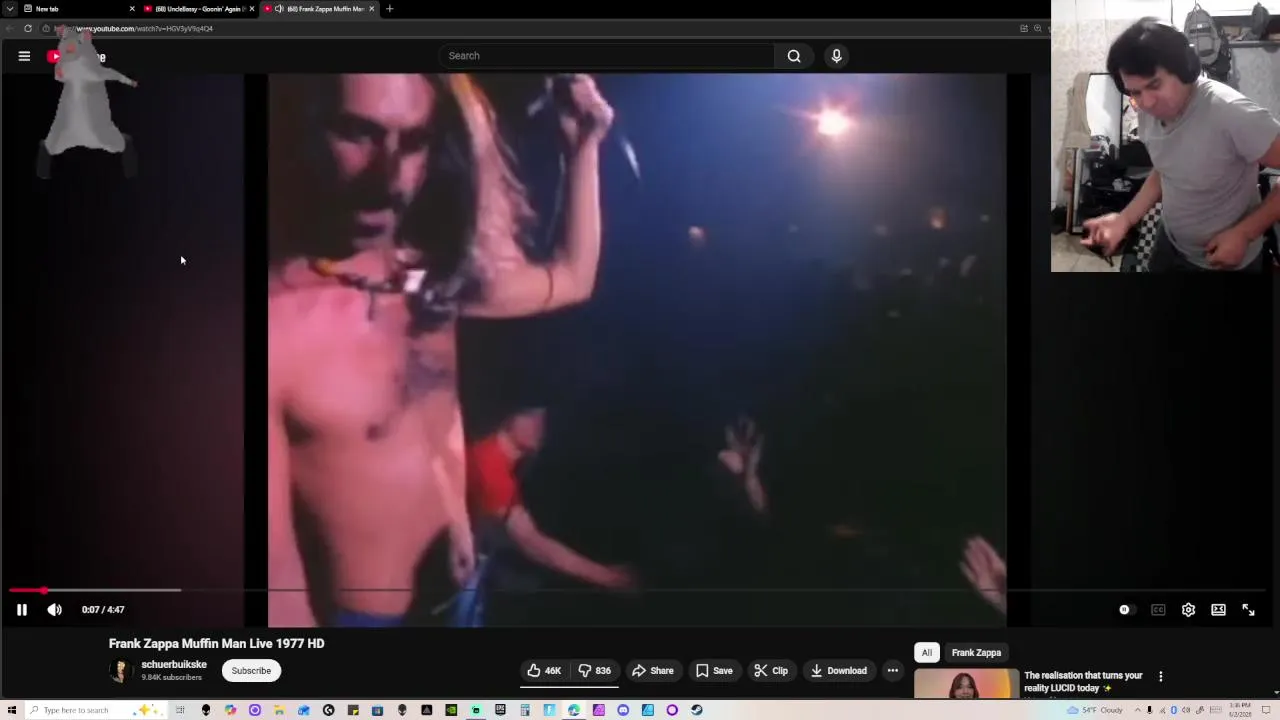Open the LUCID reality recommended video thumbnail
The height and width of the screenshot is (720, 1280).
click(x=966, y=684)
